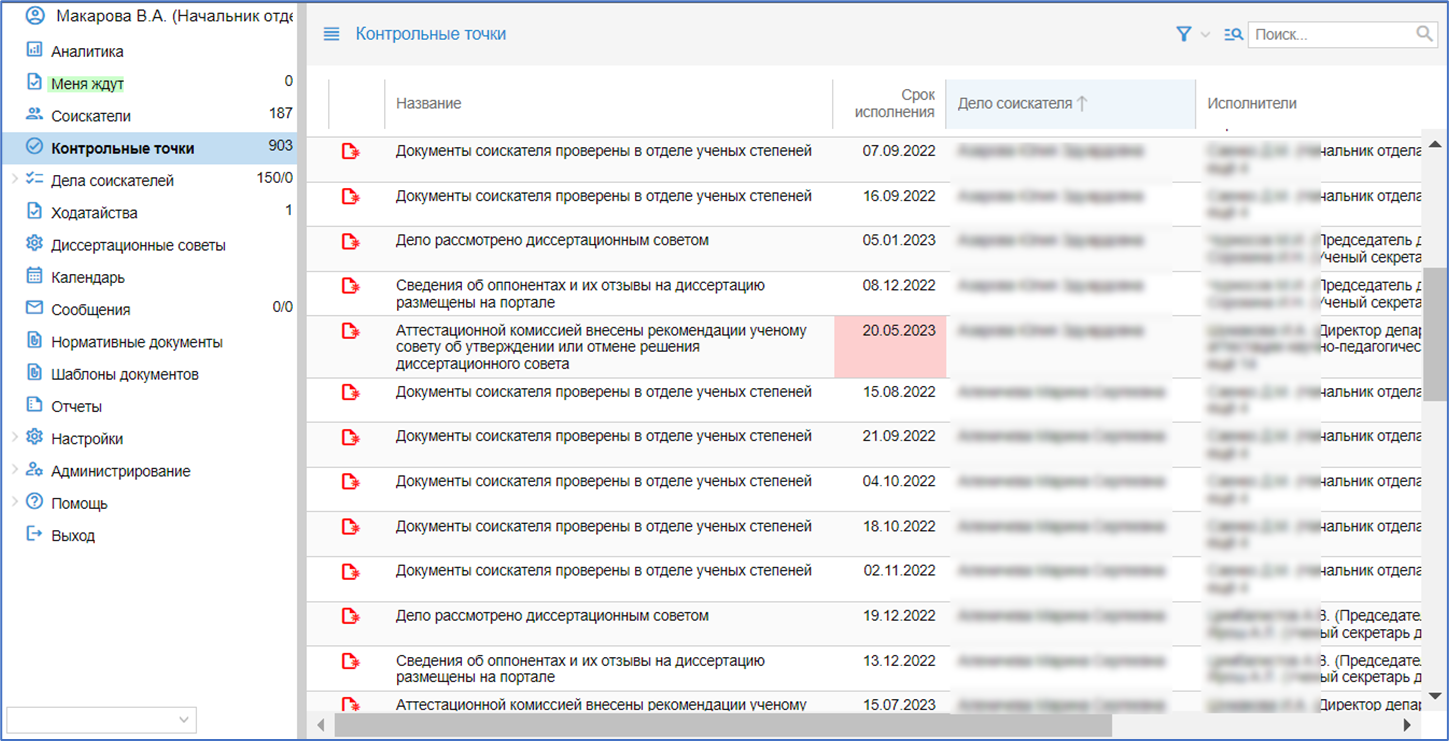
Task: Click the highlighted 20.05.2023 deadline cell
Action: pyautogui.click(x=890, y=346)
